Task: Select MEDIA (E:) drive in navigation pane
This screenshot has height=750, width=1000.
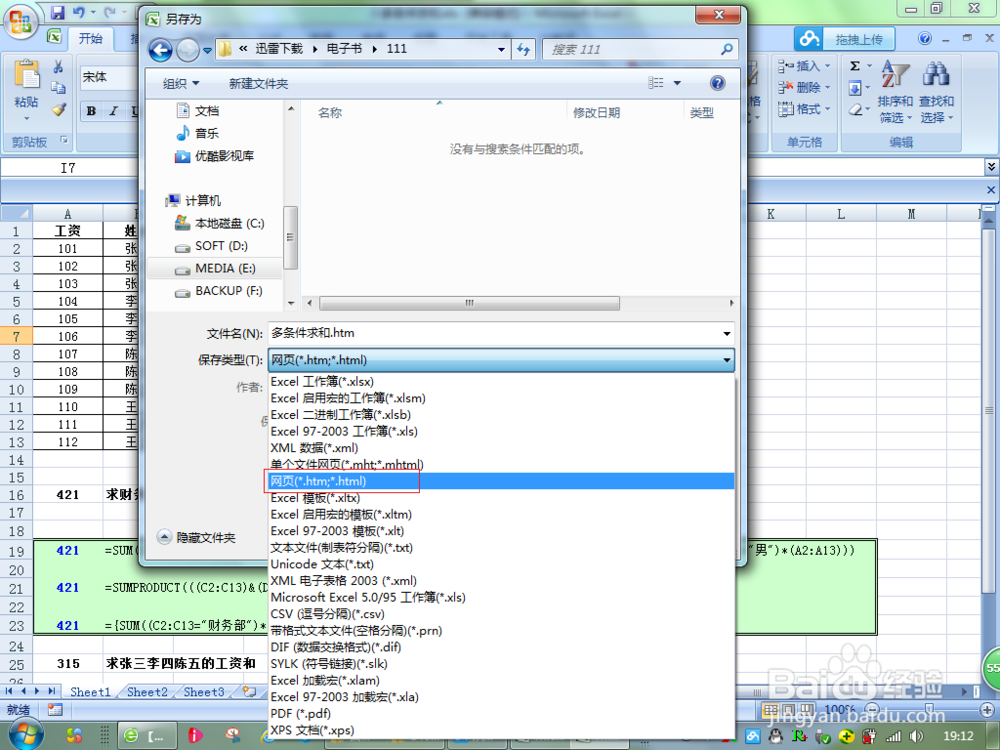Action: pos(215,268)
